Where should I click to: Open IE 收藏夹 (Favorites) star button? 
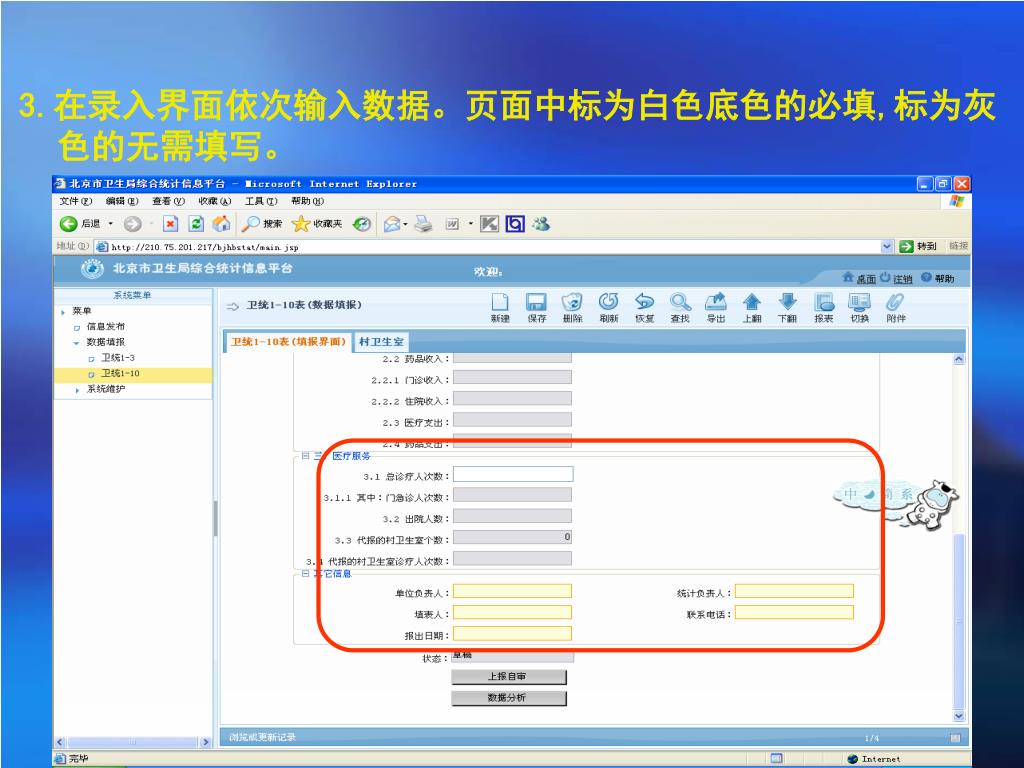317,224
